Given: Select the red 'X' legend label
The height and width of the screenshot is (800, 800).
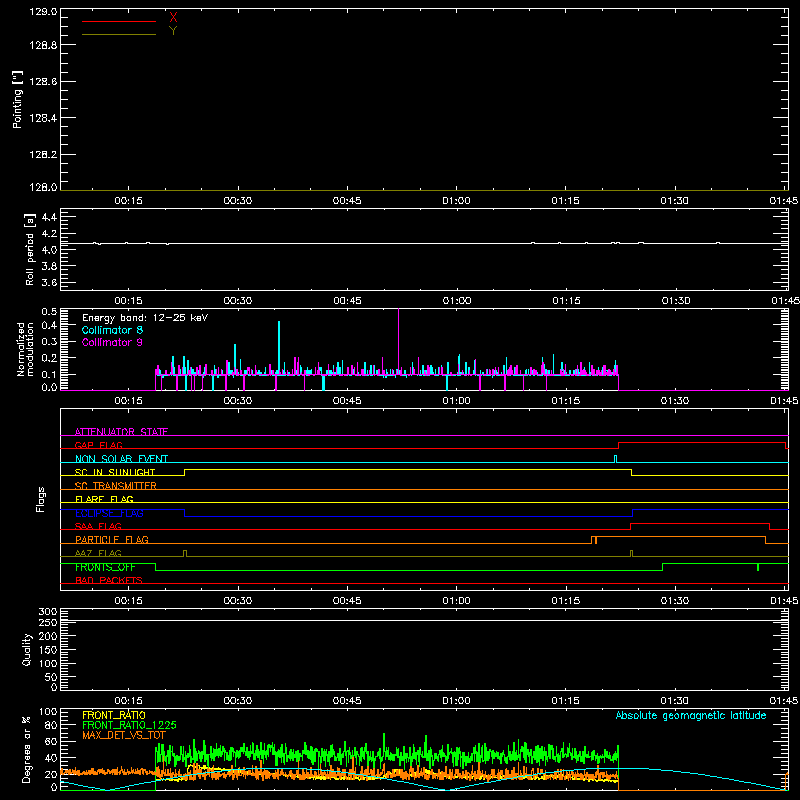Looking at the screenshot, I should [173, 18].
